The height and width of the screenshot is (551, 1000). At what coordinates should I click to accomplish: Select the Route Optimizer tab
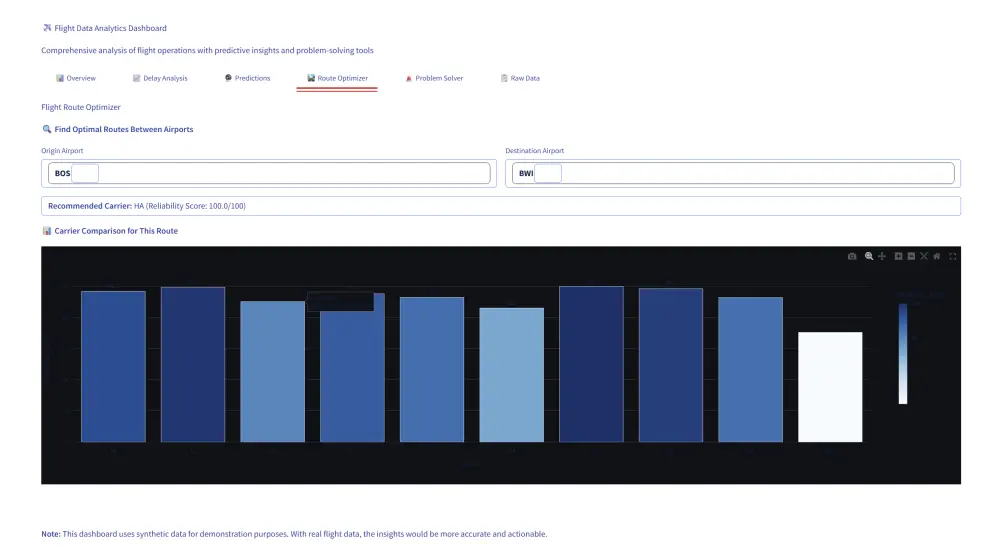coord(337,78)
